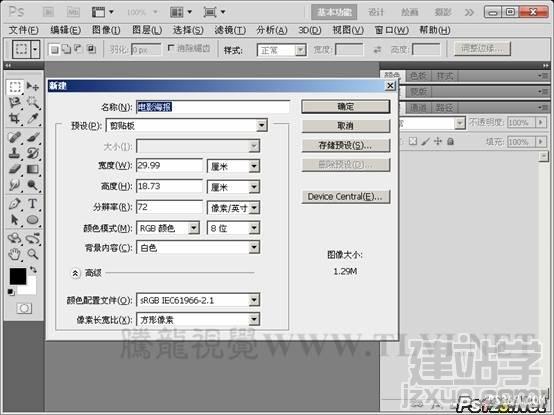
Task: Click the Device Central button
Action: [x=346, y=197]
